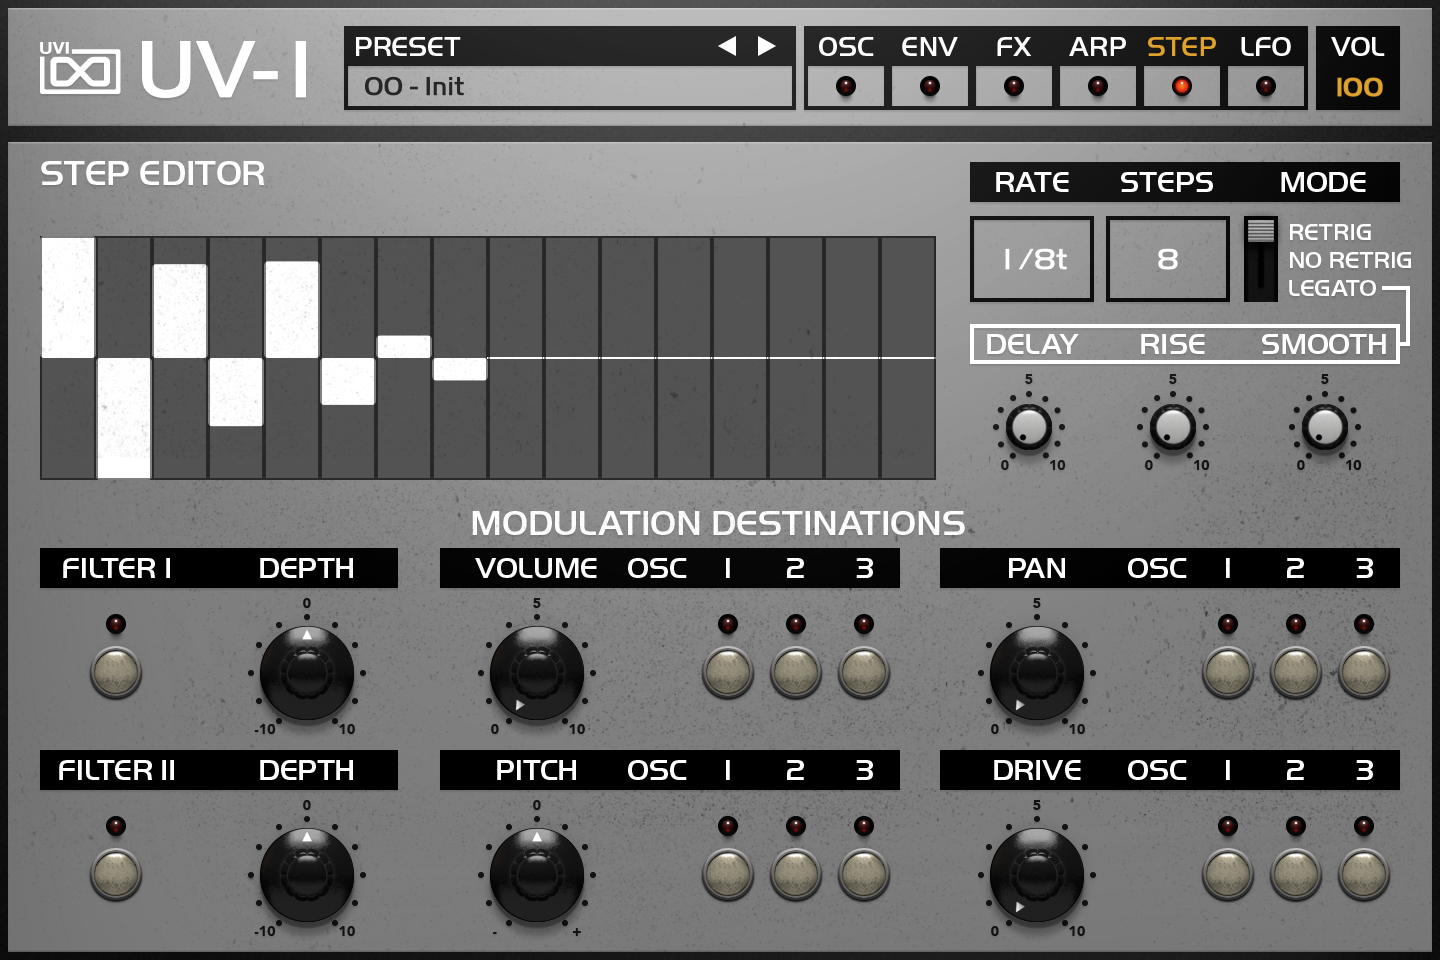Switch to the OSC page
The height and width of the screenshot is (960, 1440).
coord(846,68)
